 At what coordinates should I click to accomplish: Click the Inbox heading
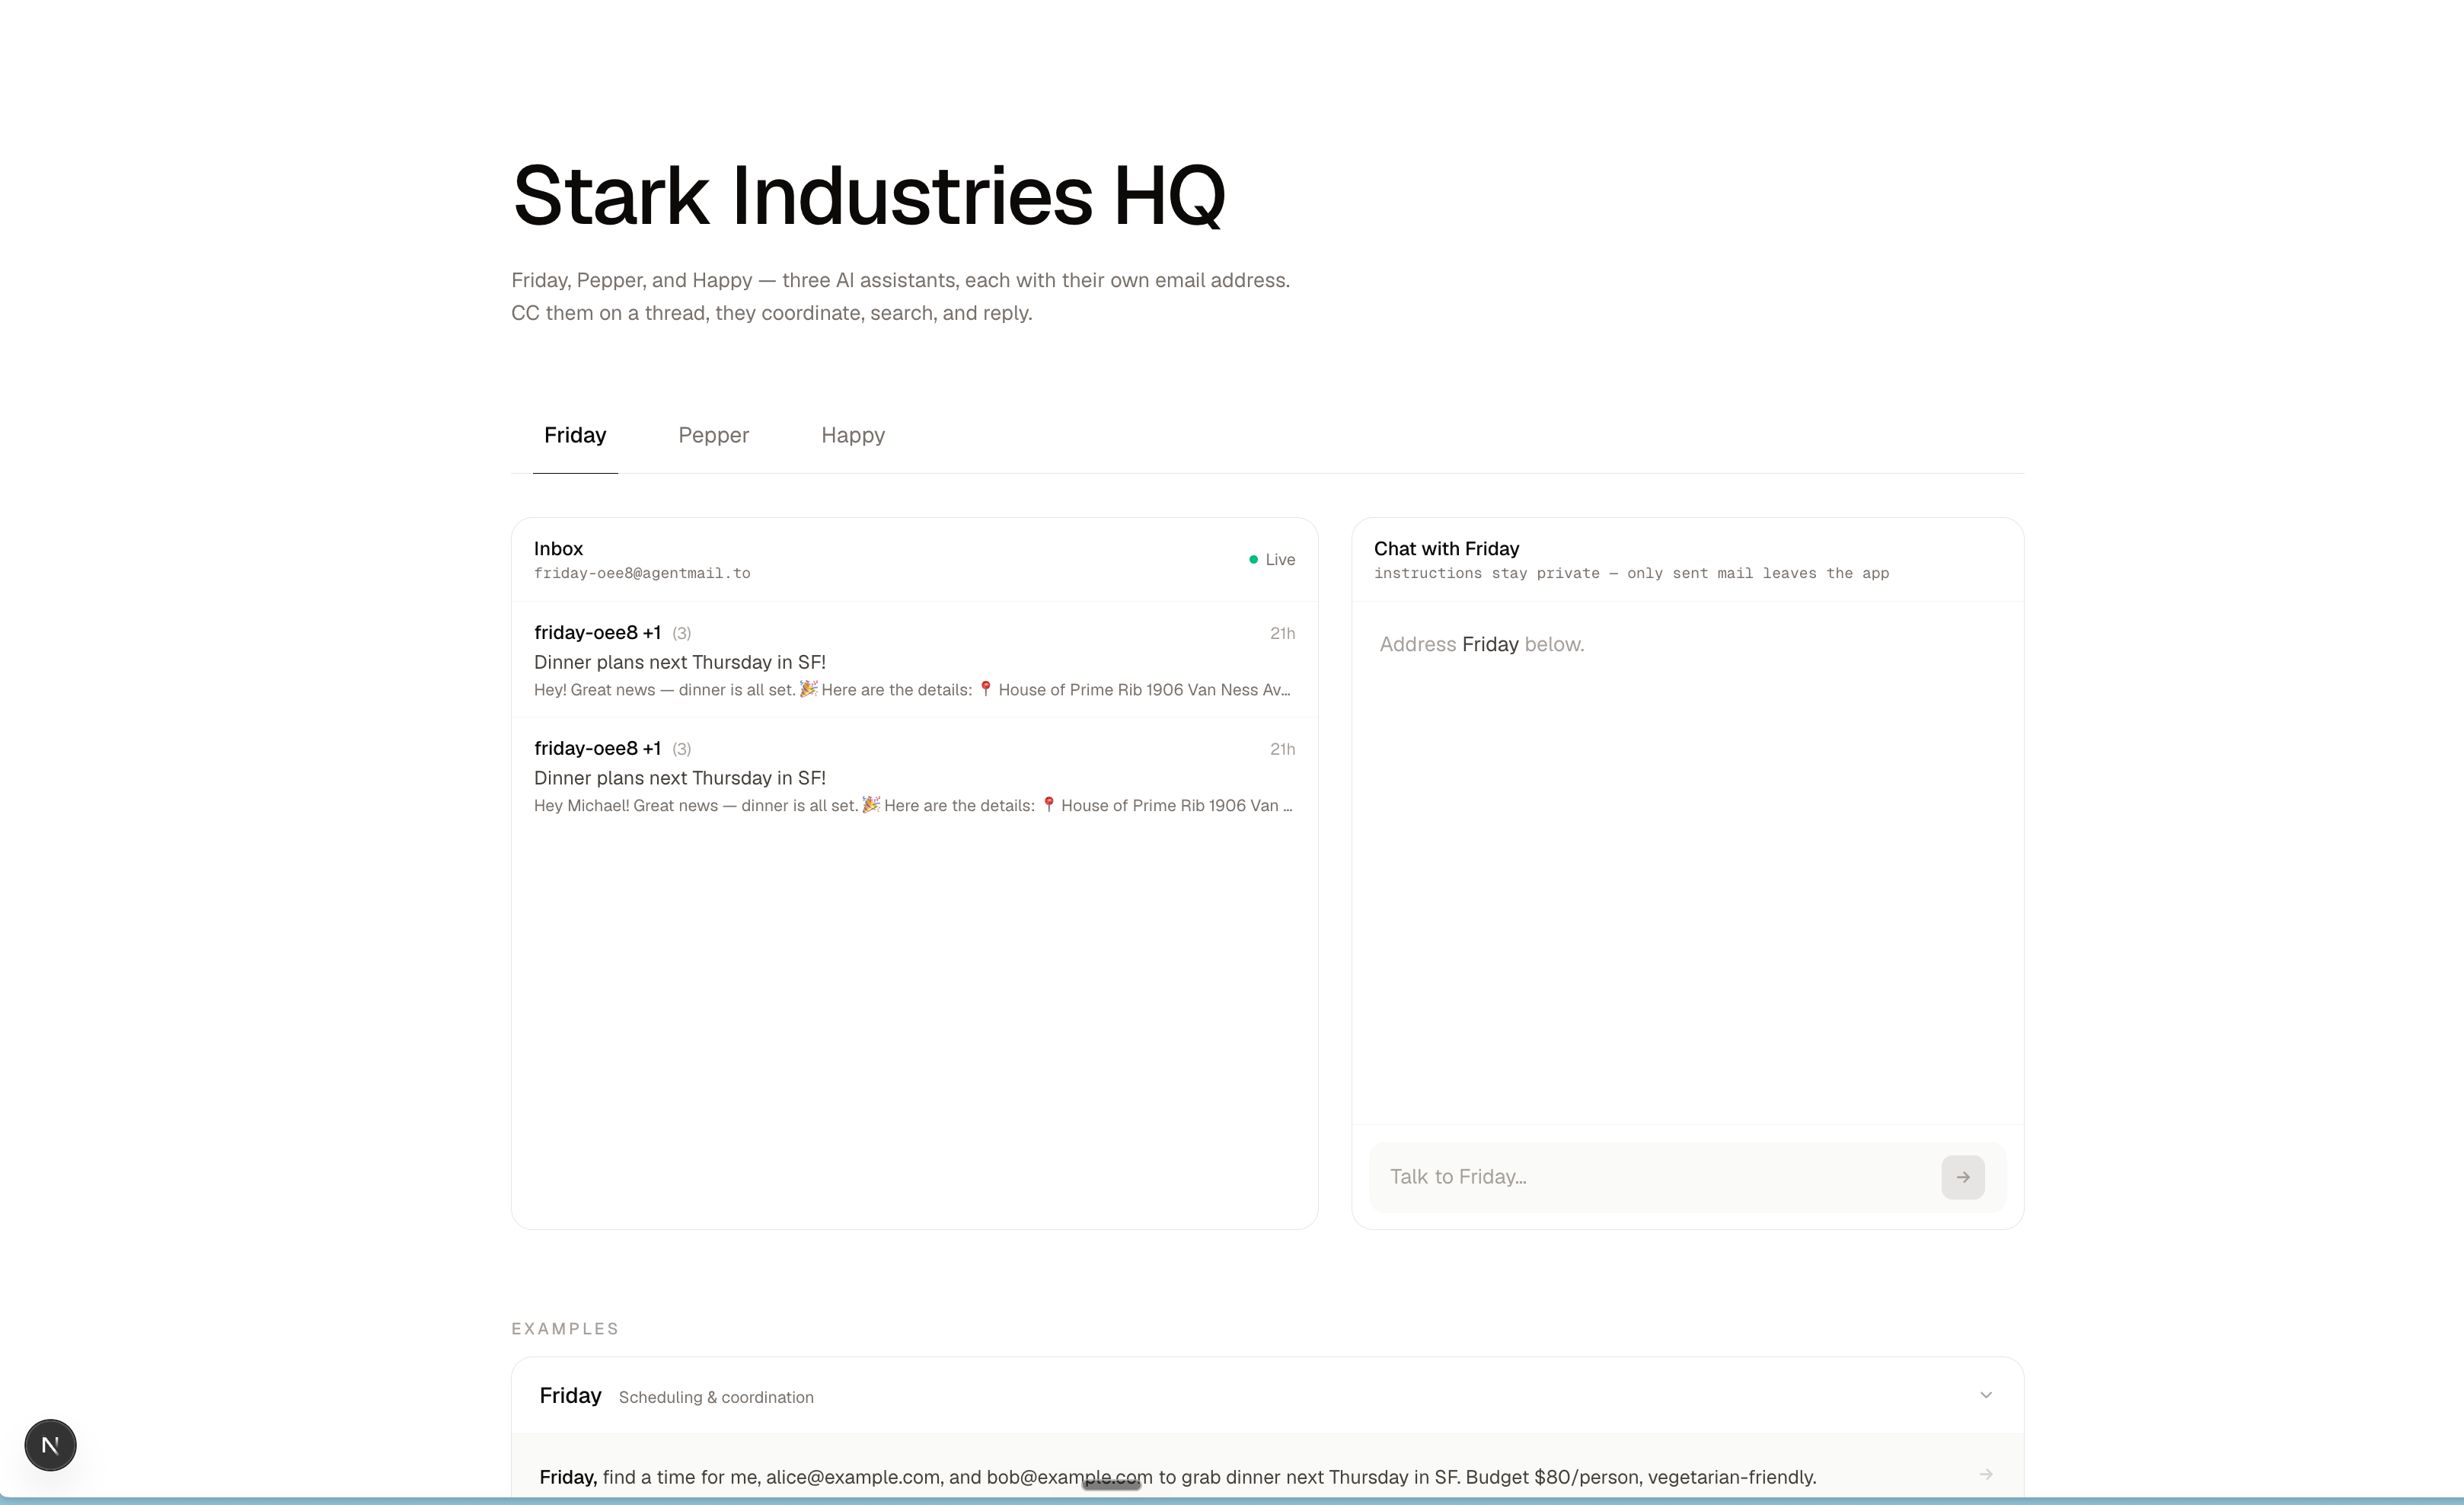point(558,549)
